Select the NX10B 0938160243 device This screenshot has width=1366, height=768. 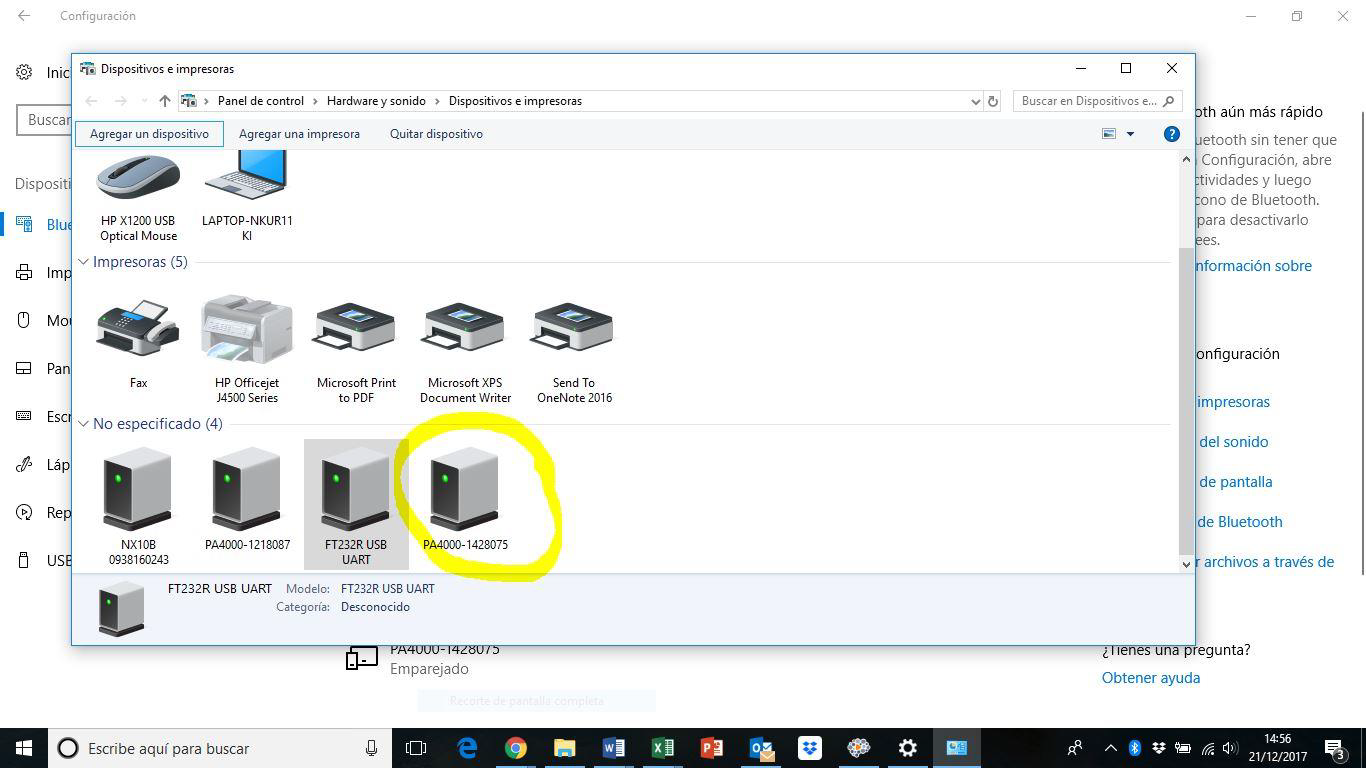138,506
